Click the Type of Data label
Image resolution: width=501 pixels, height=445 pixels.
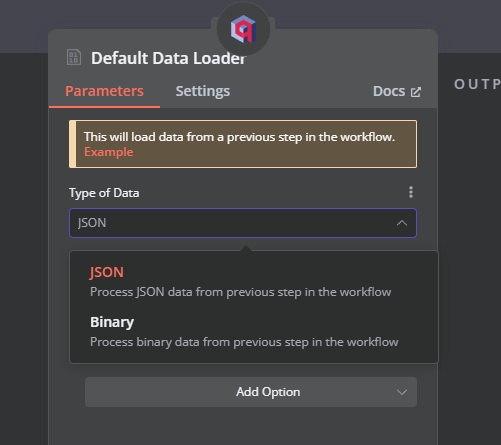[104, 193]
